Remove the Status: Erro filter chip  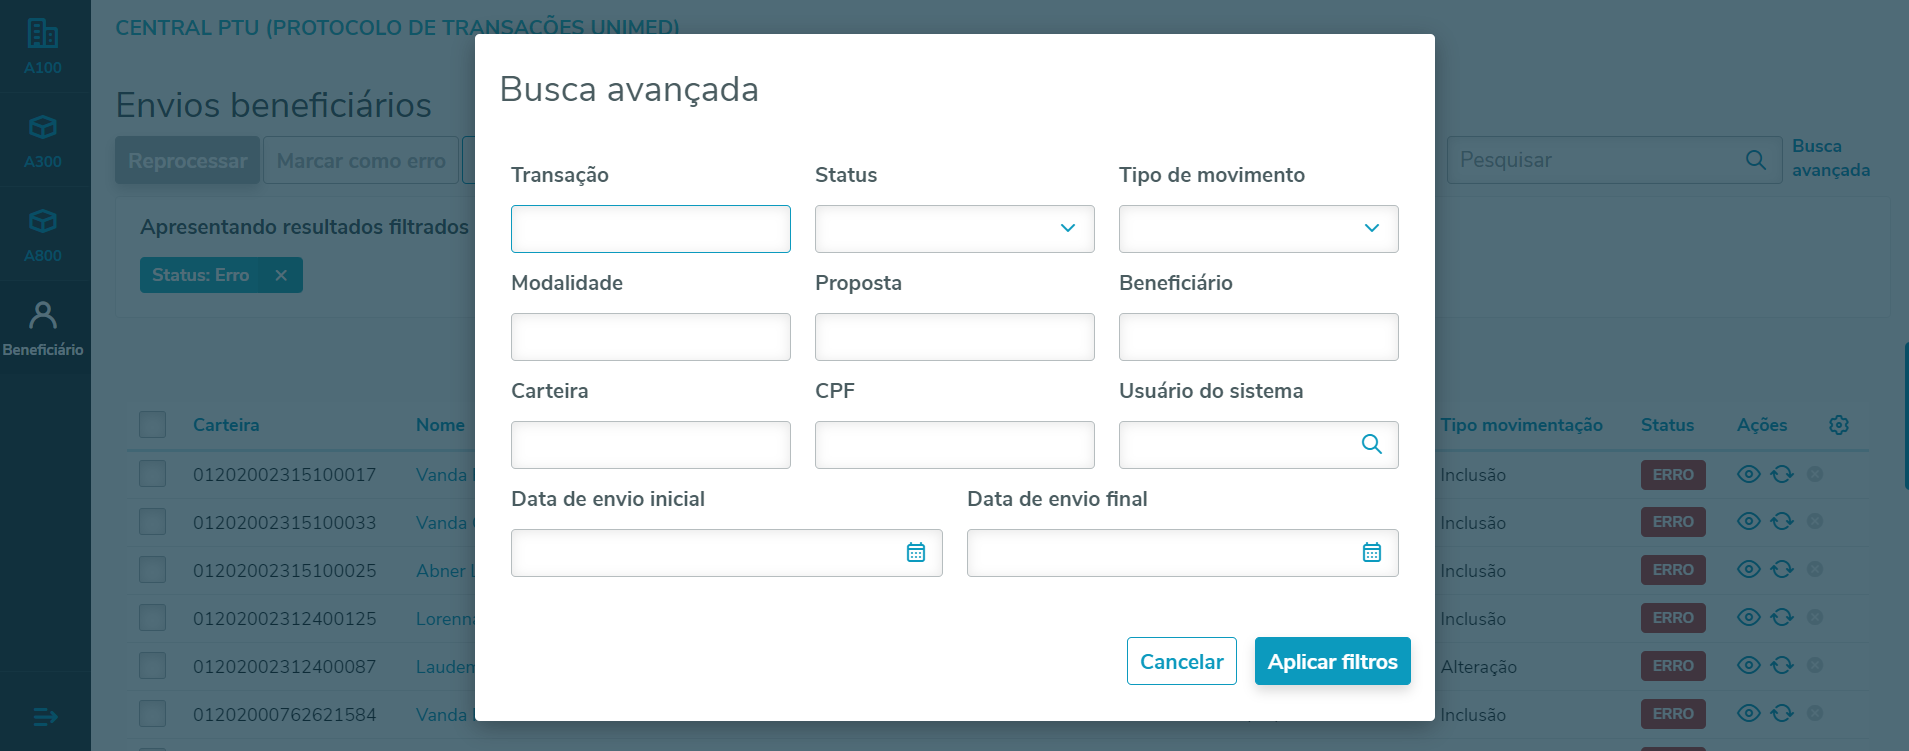(x=281, y=275)
